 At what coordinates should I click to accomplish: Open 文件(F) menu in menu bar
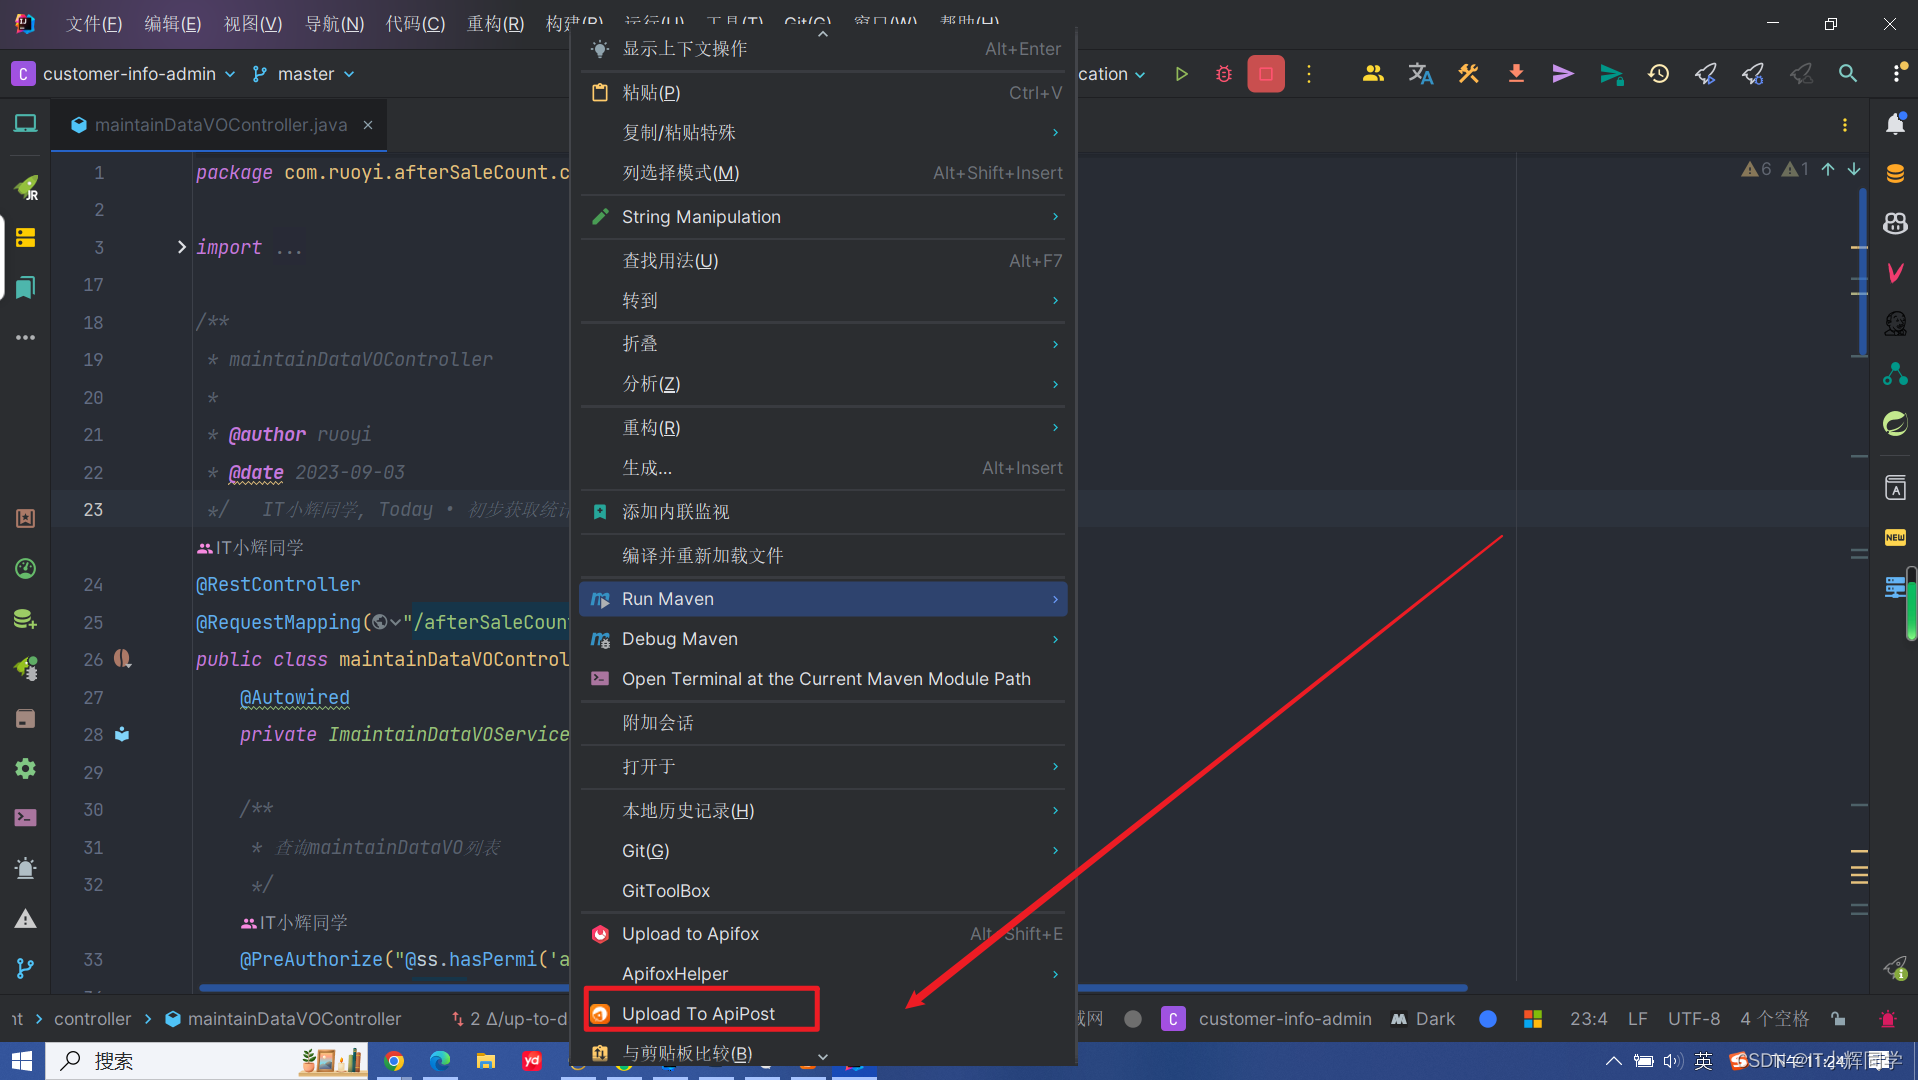[94, 23]
